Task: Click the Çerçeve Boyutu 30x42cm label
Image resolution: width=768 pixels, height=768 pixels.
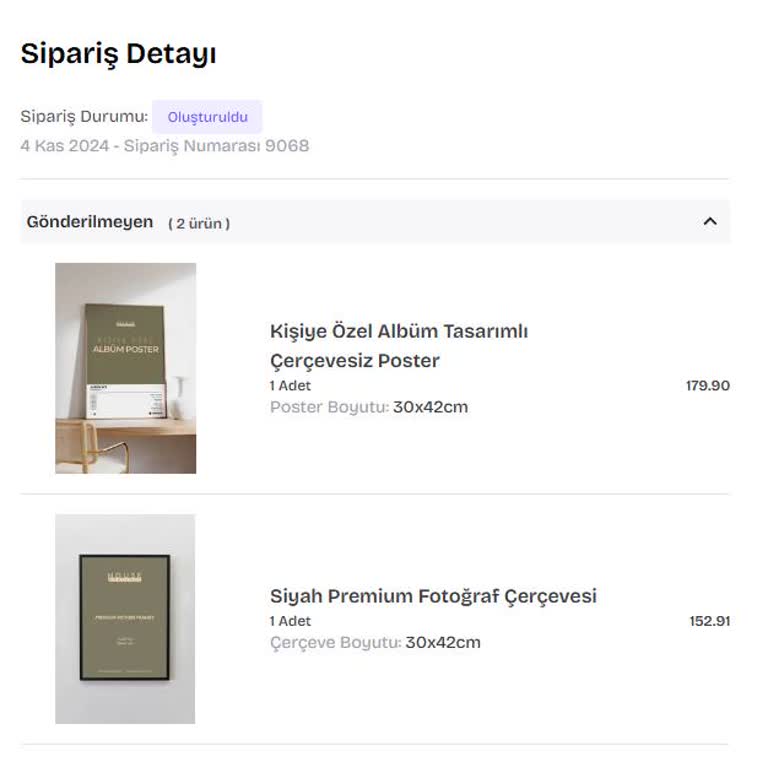Action: coord(375,642)
